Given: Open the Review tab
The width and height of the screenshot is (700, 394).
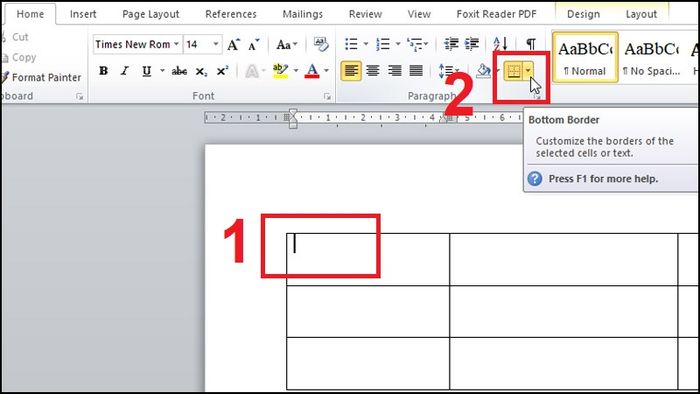Looking at the screenshot, I should 365,14.
